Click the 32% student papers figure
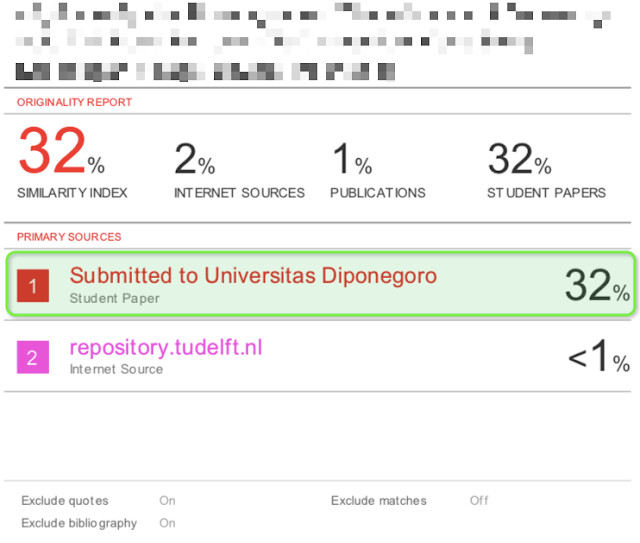 pyautogui.click(x=519, y=159)
